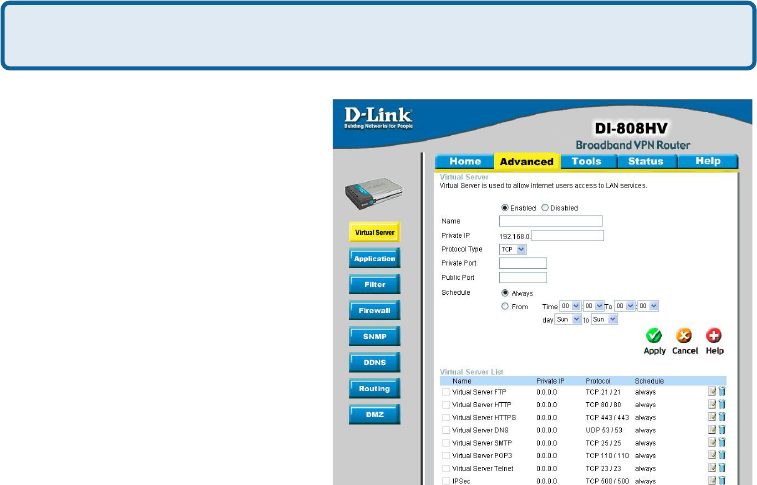The width and height of the screenshot is (757, 485).
Task: Click the D-Link logo
Action: (378, 118)
